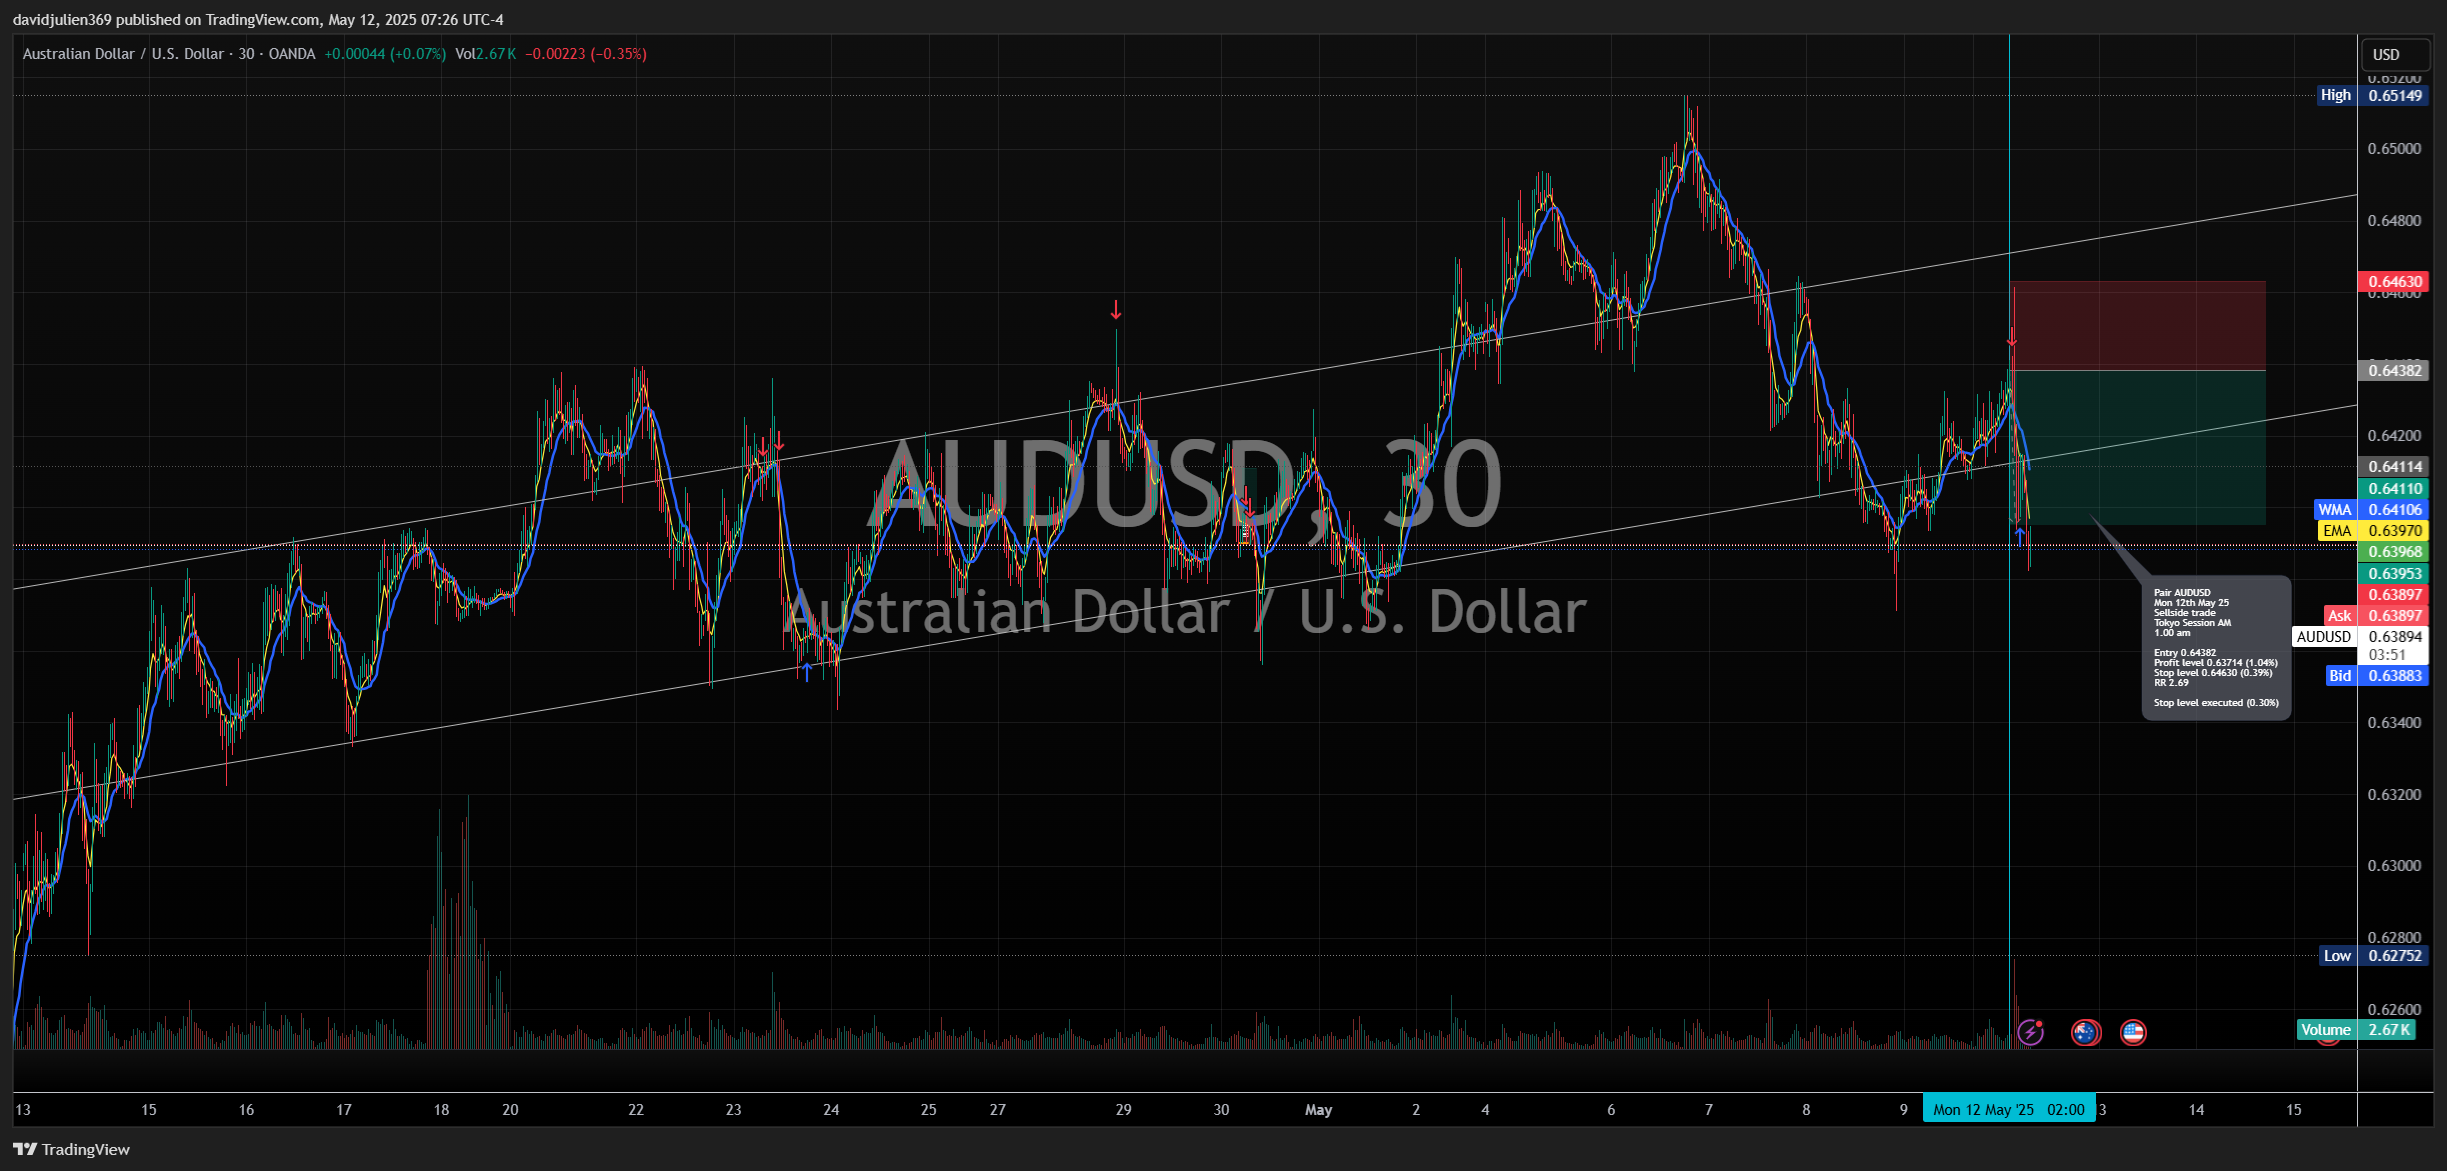Click the red down arrow above April 29 peak
This screenshot has width=2447, height=1171.
(x=1116, y=310)
